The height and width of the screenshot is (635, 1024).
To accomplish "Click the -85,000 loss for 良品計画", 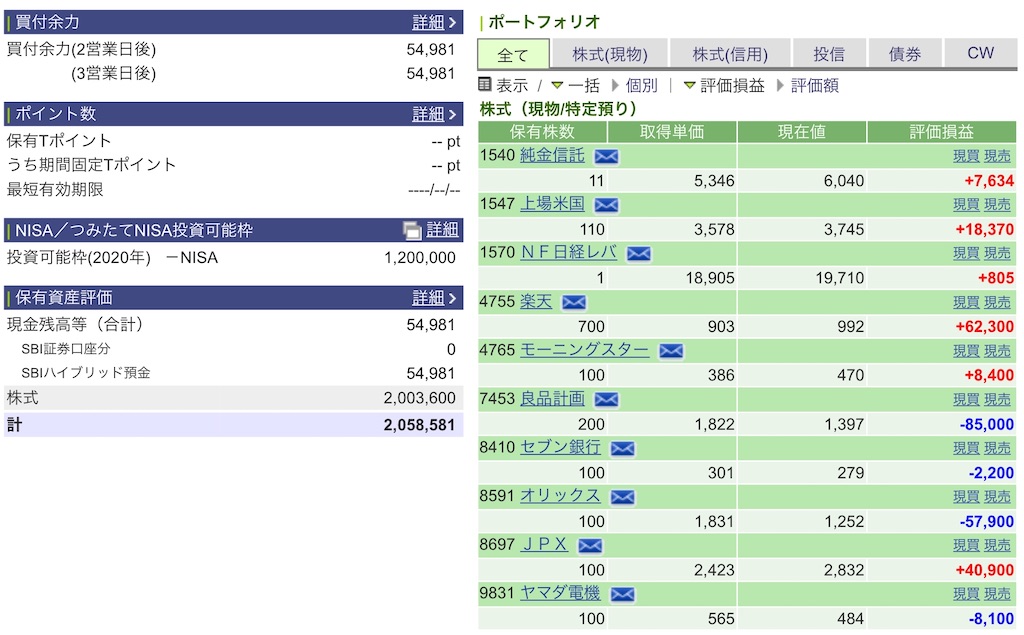I will tap(987, 425).
